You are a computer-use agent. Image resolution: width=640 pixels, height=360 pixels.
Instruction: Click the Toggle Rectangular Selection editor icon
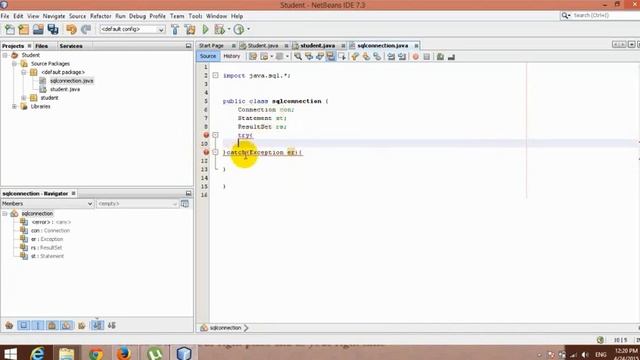pyautogui.click(x=342, y=57)
